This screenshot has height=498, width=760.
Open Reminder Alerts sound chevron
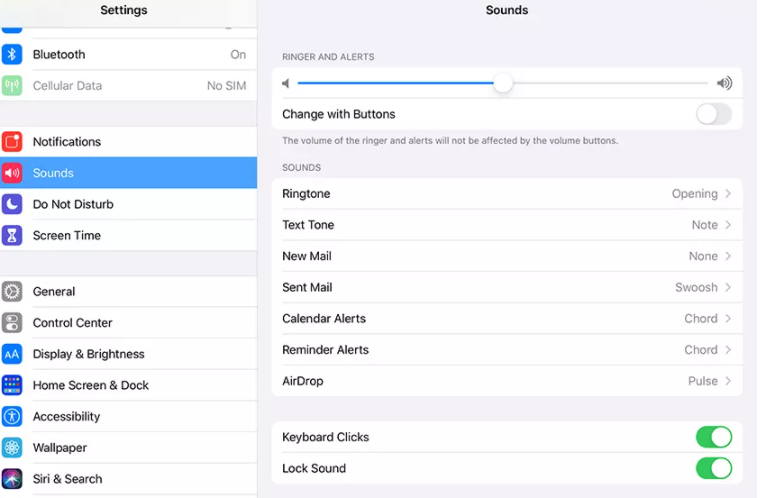pyautogui.click(x=728, y=350)
